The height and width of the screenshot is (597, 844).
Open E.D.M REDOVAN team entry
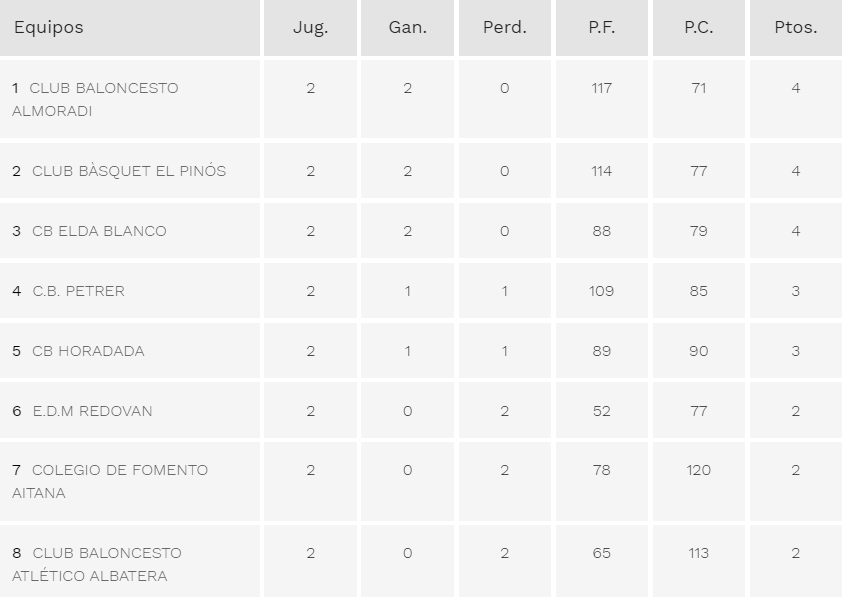tap(93, 411)
